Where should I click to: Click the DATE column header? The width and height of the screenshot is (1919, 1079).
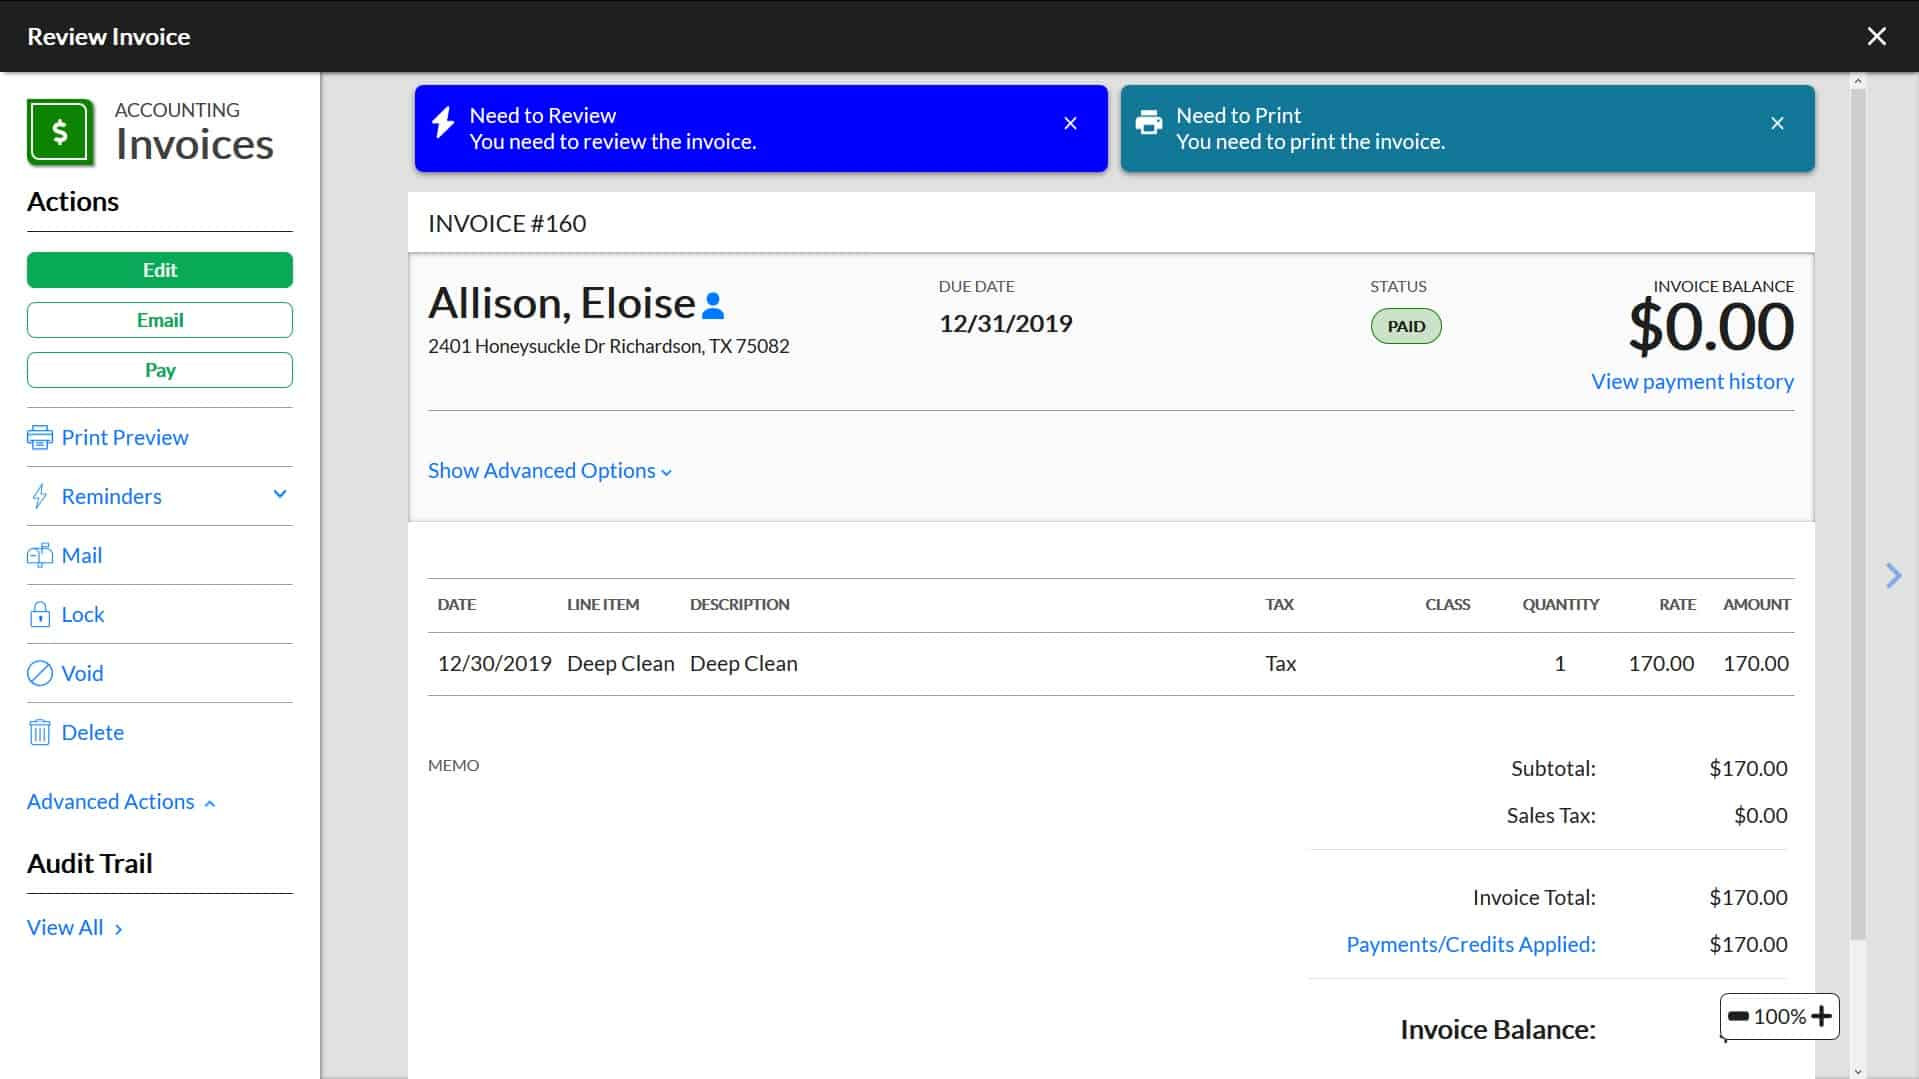pos(456,604)
